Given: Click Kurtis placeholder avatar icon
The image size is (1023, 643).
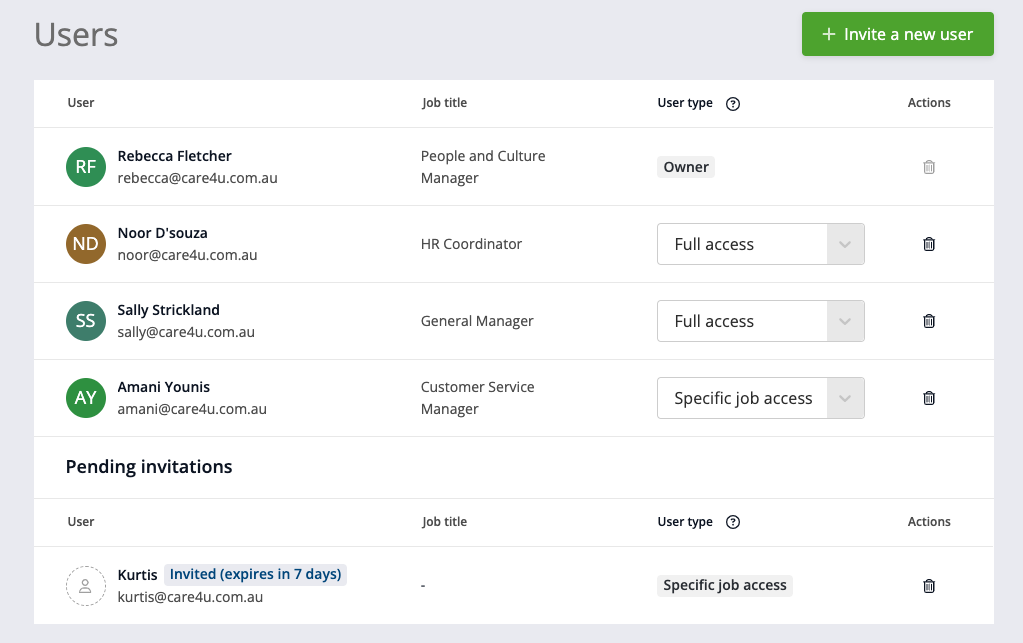Looking at the screenshot, I should click(86, 586).
